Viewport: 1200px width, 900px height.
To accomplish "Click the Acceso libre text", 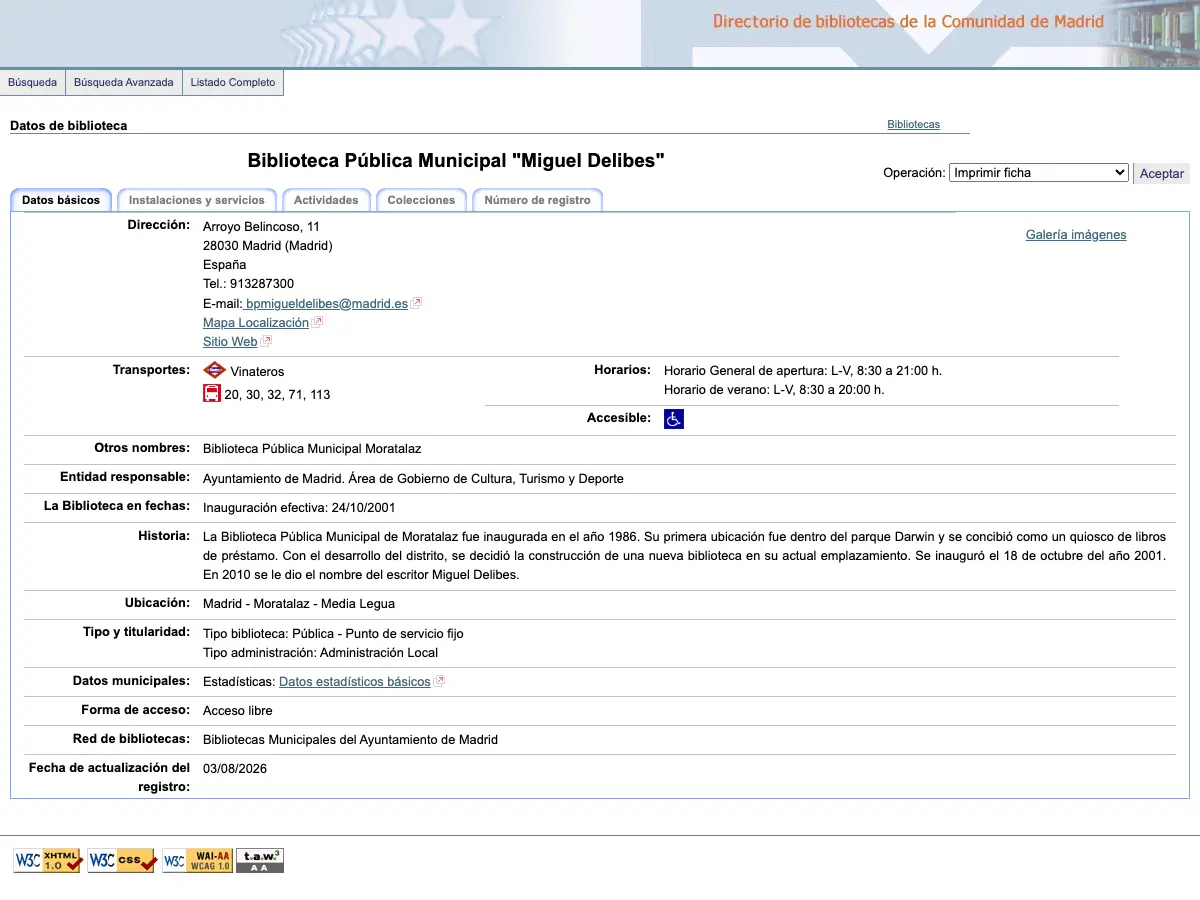I will 238,711.
